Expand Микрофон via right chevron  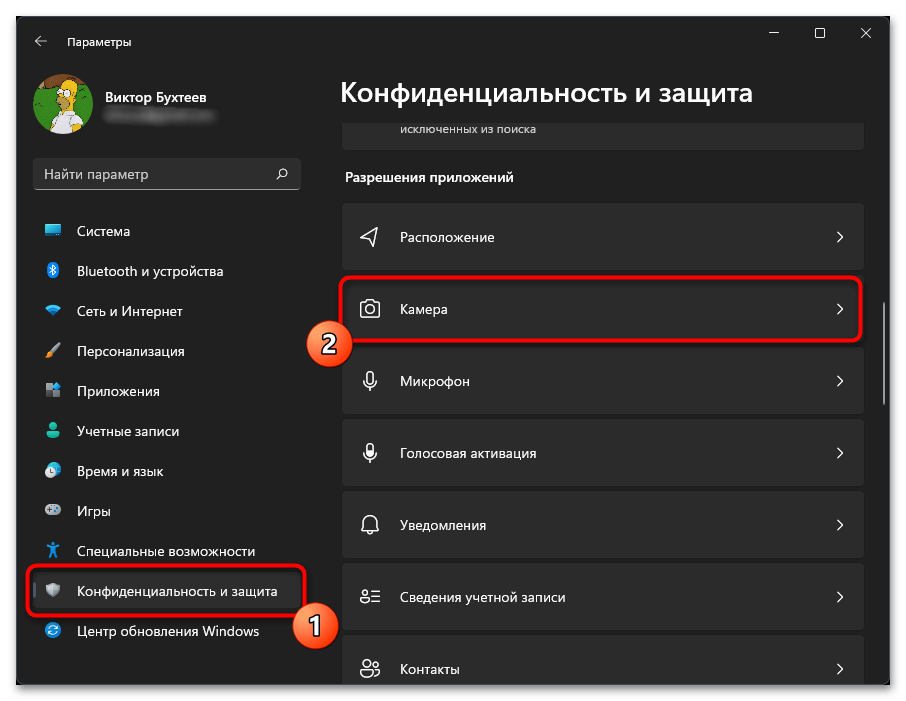tap(840, 382)
